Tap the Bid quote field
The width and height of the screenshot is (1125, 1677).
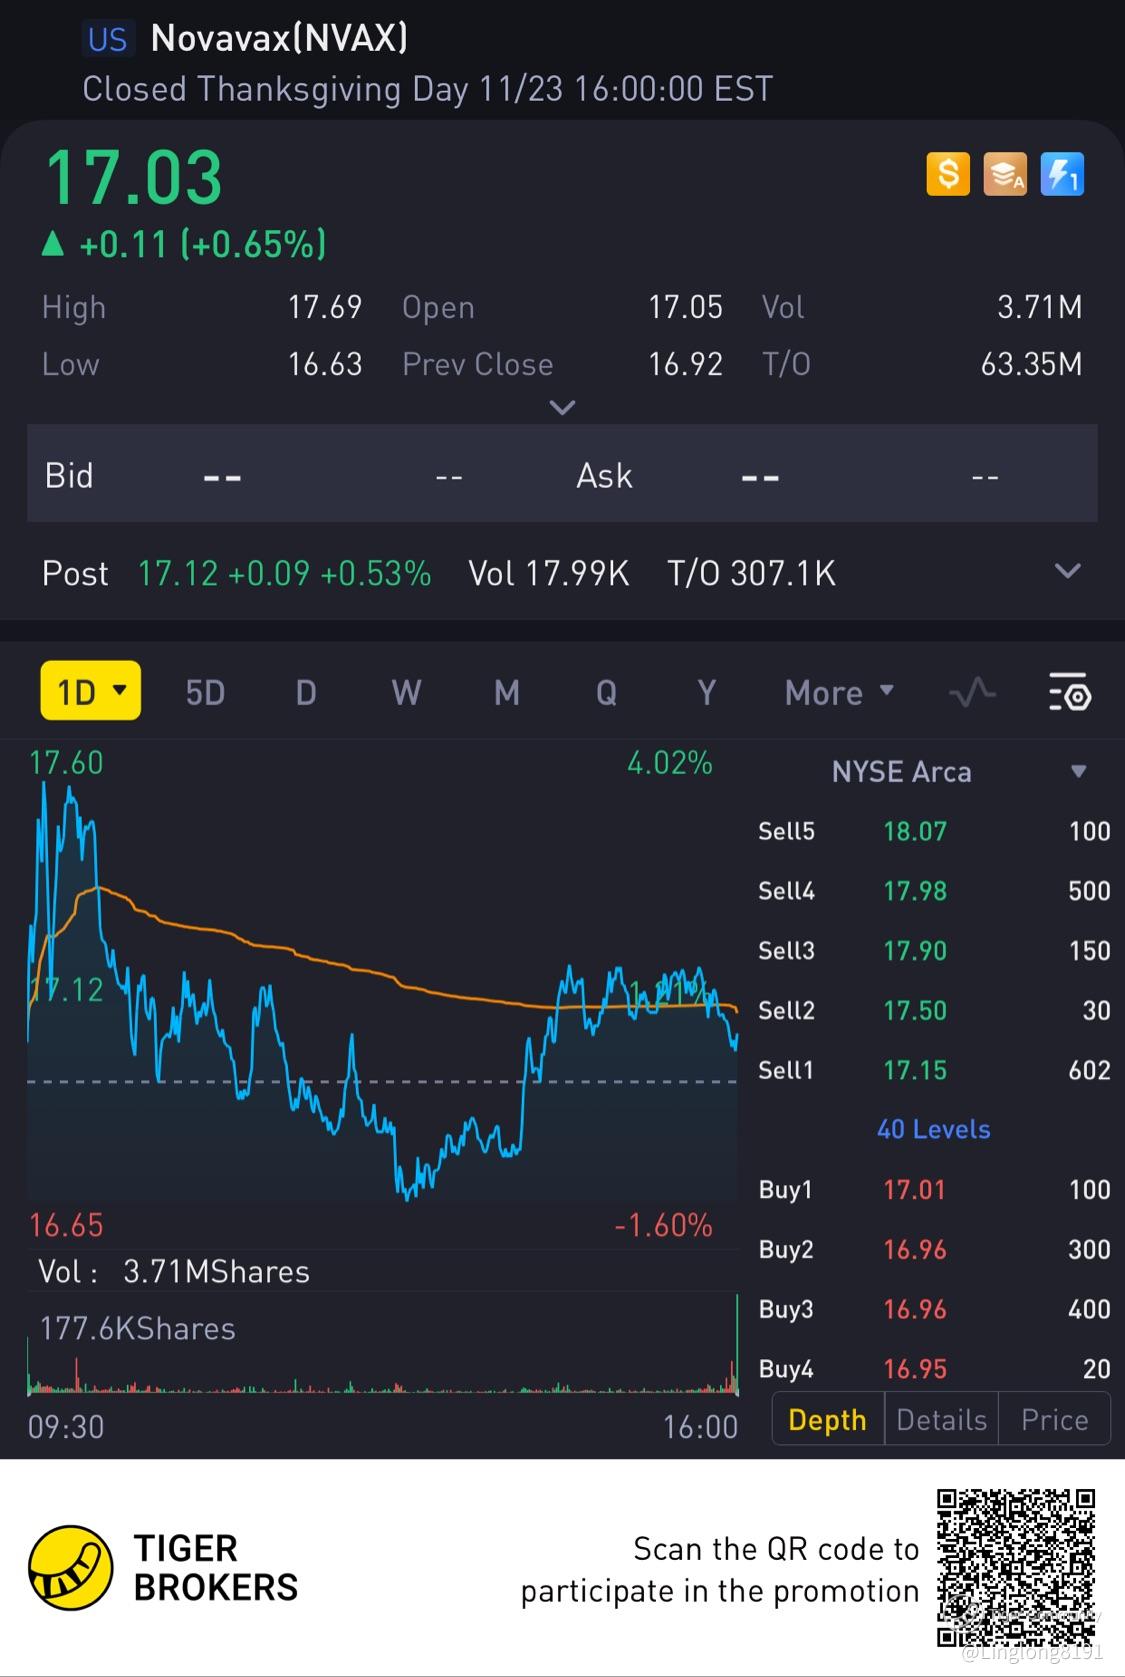coord(294,475)
